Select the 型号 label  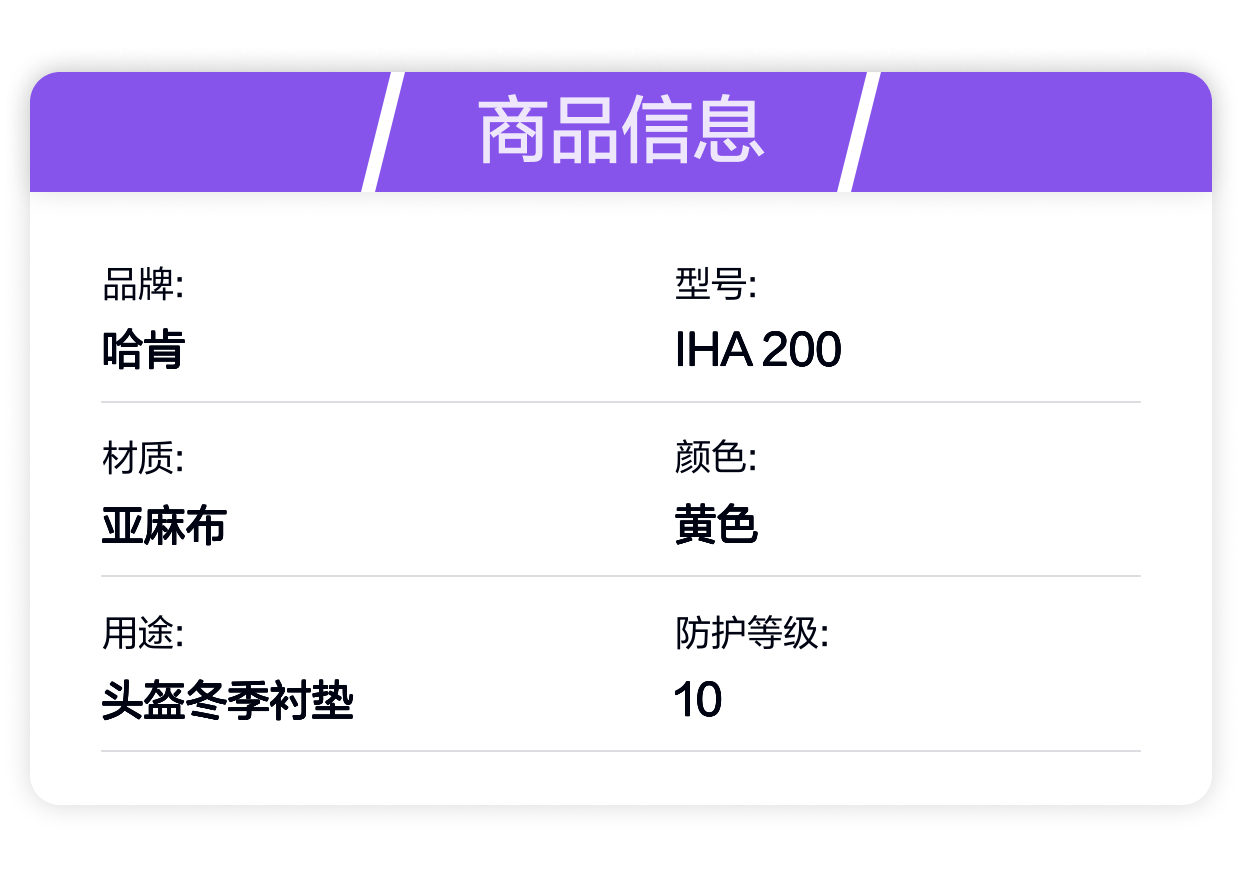[715, 285]
